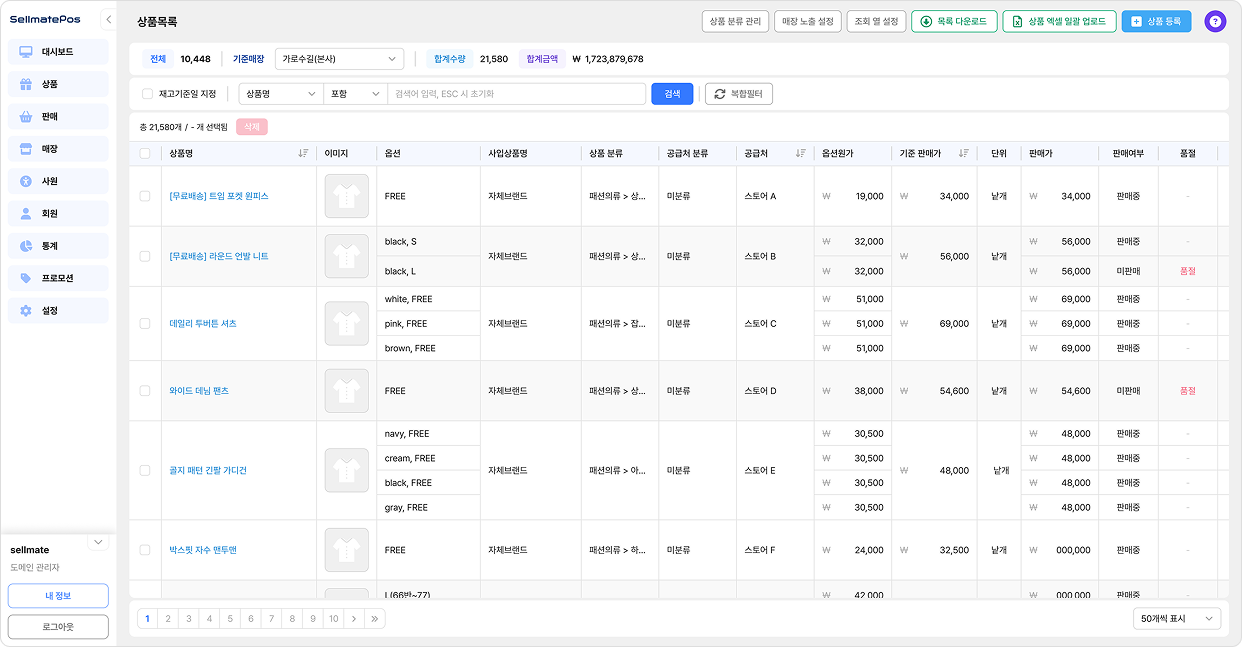Check the 와이드 데님 팬츠 row checkbox
This screenshot has height=647, width=1242.
coord(145,391)
